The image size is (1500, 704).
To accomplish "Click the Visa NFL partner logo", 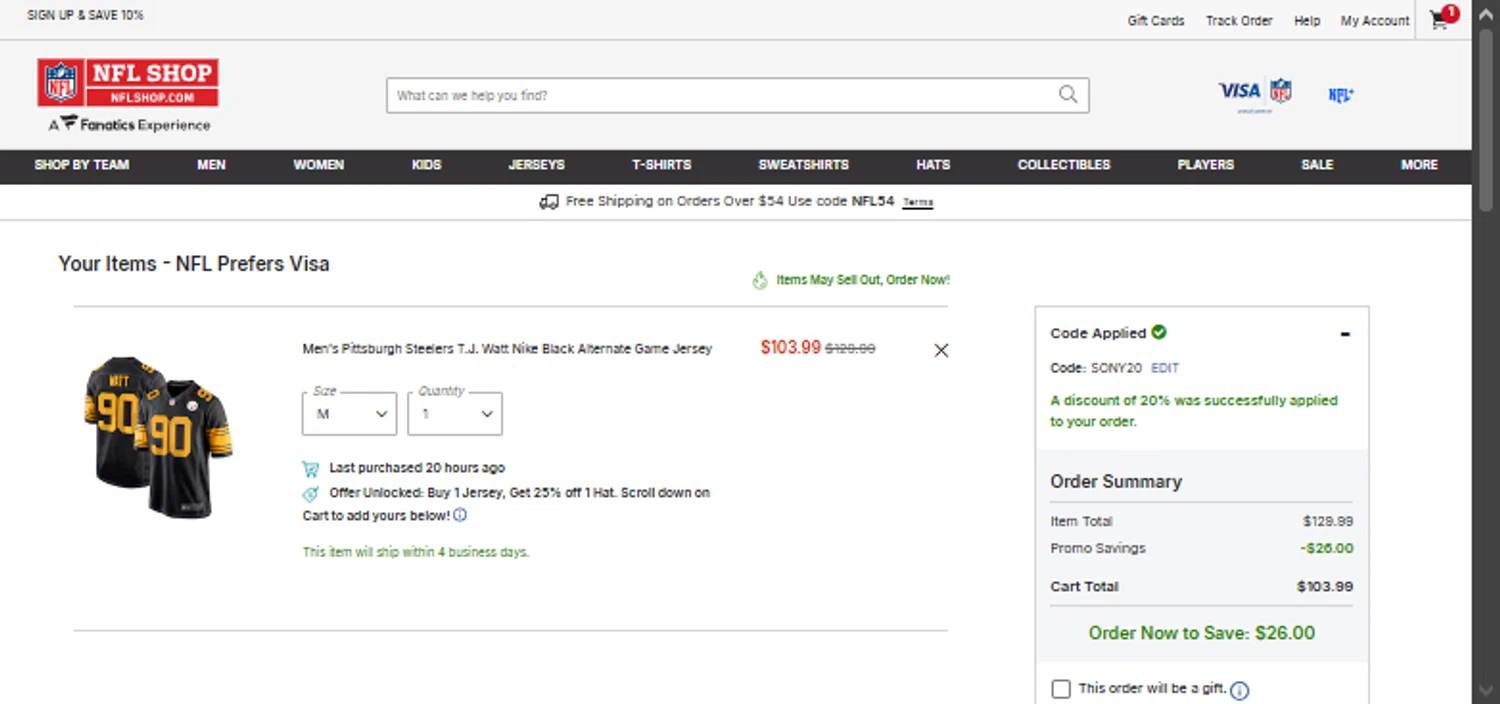I will pos(1254,93).
